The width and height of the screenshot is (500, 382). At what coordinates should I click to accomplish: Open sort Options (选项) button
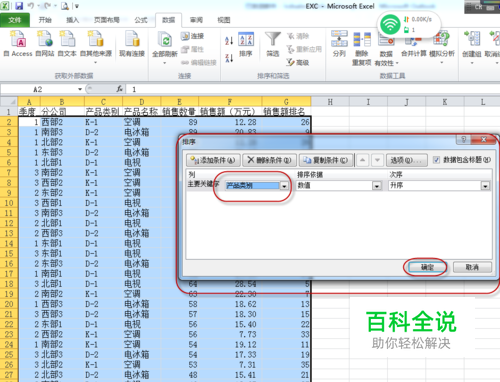tap(406, 160)
